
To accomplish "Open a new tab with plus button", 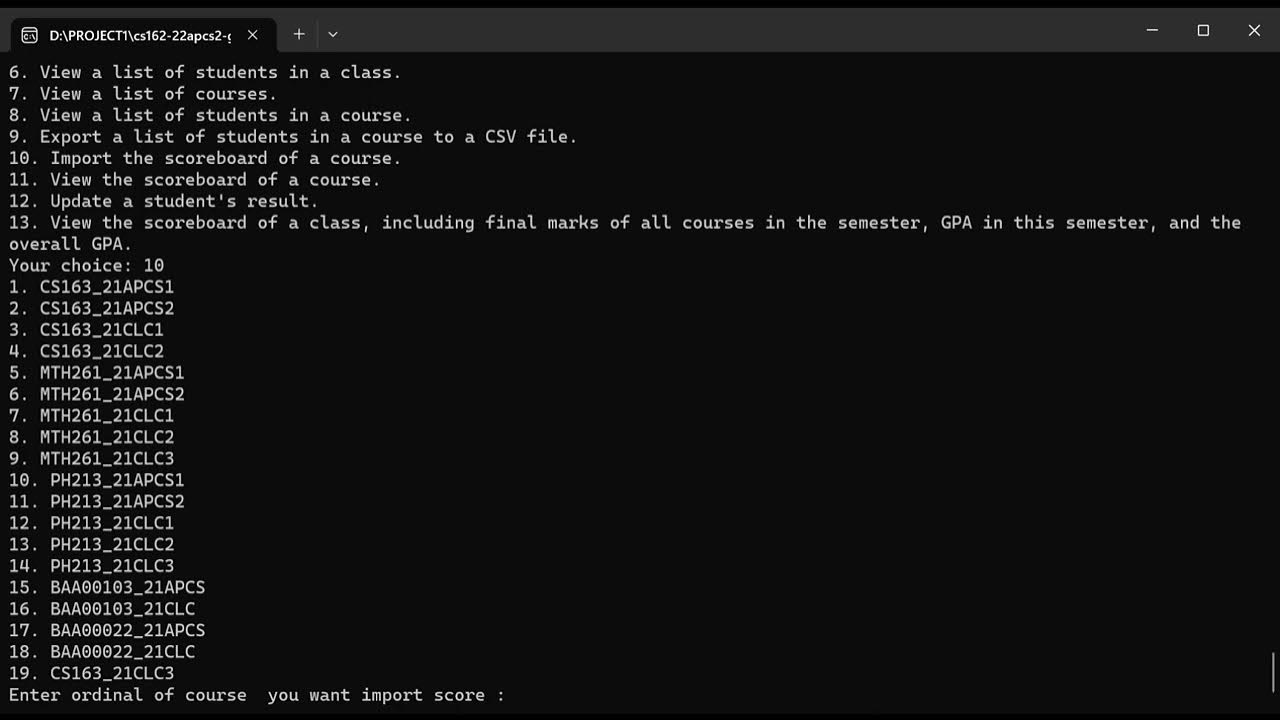I will (x=299, y=34).
